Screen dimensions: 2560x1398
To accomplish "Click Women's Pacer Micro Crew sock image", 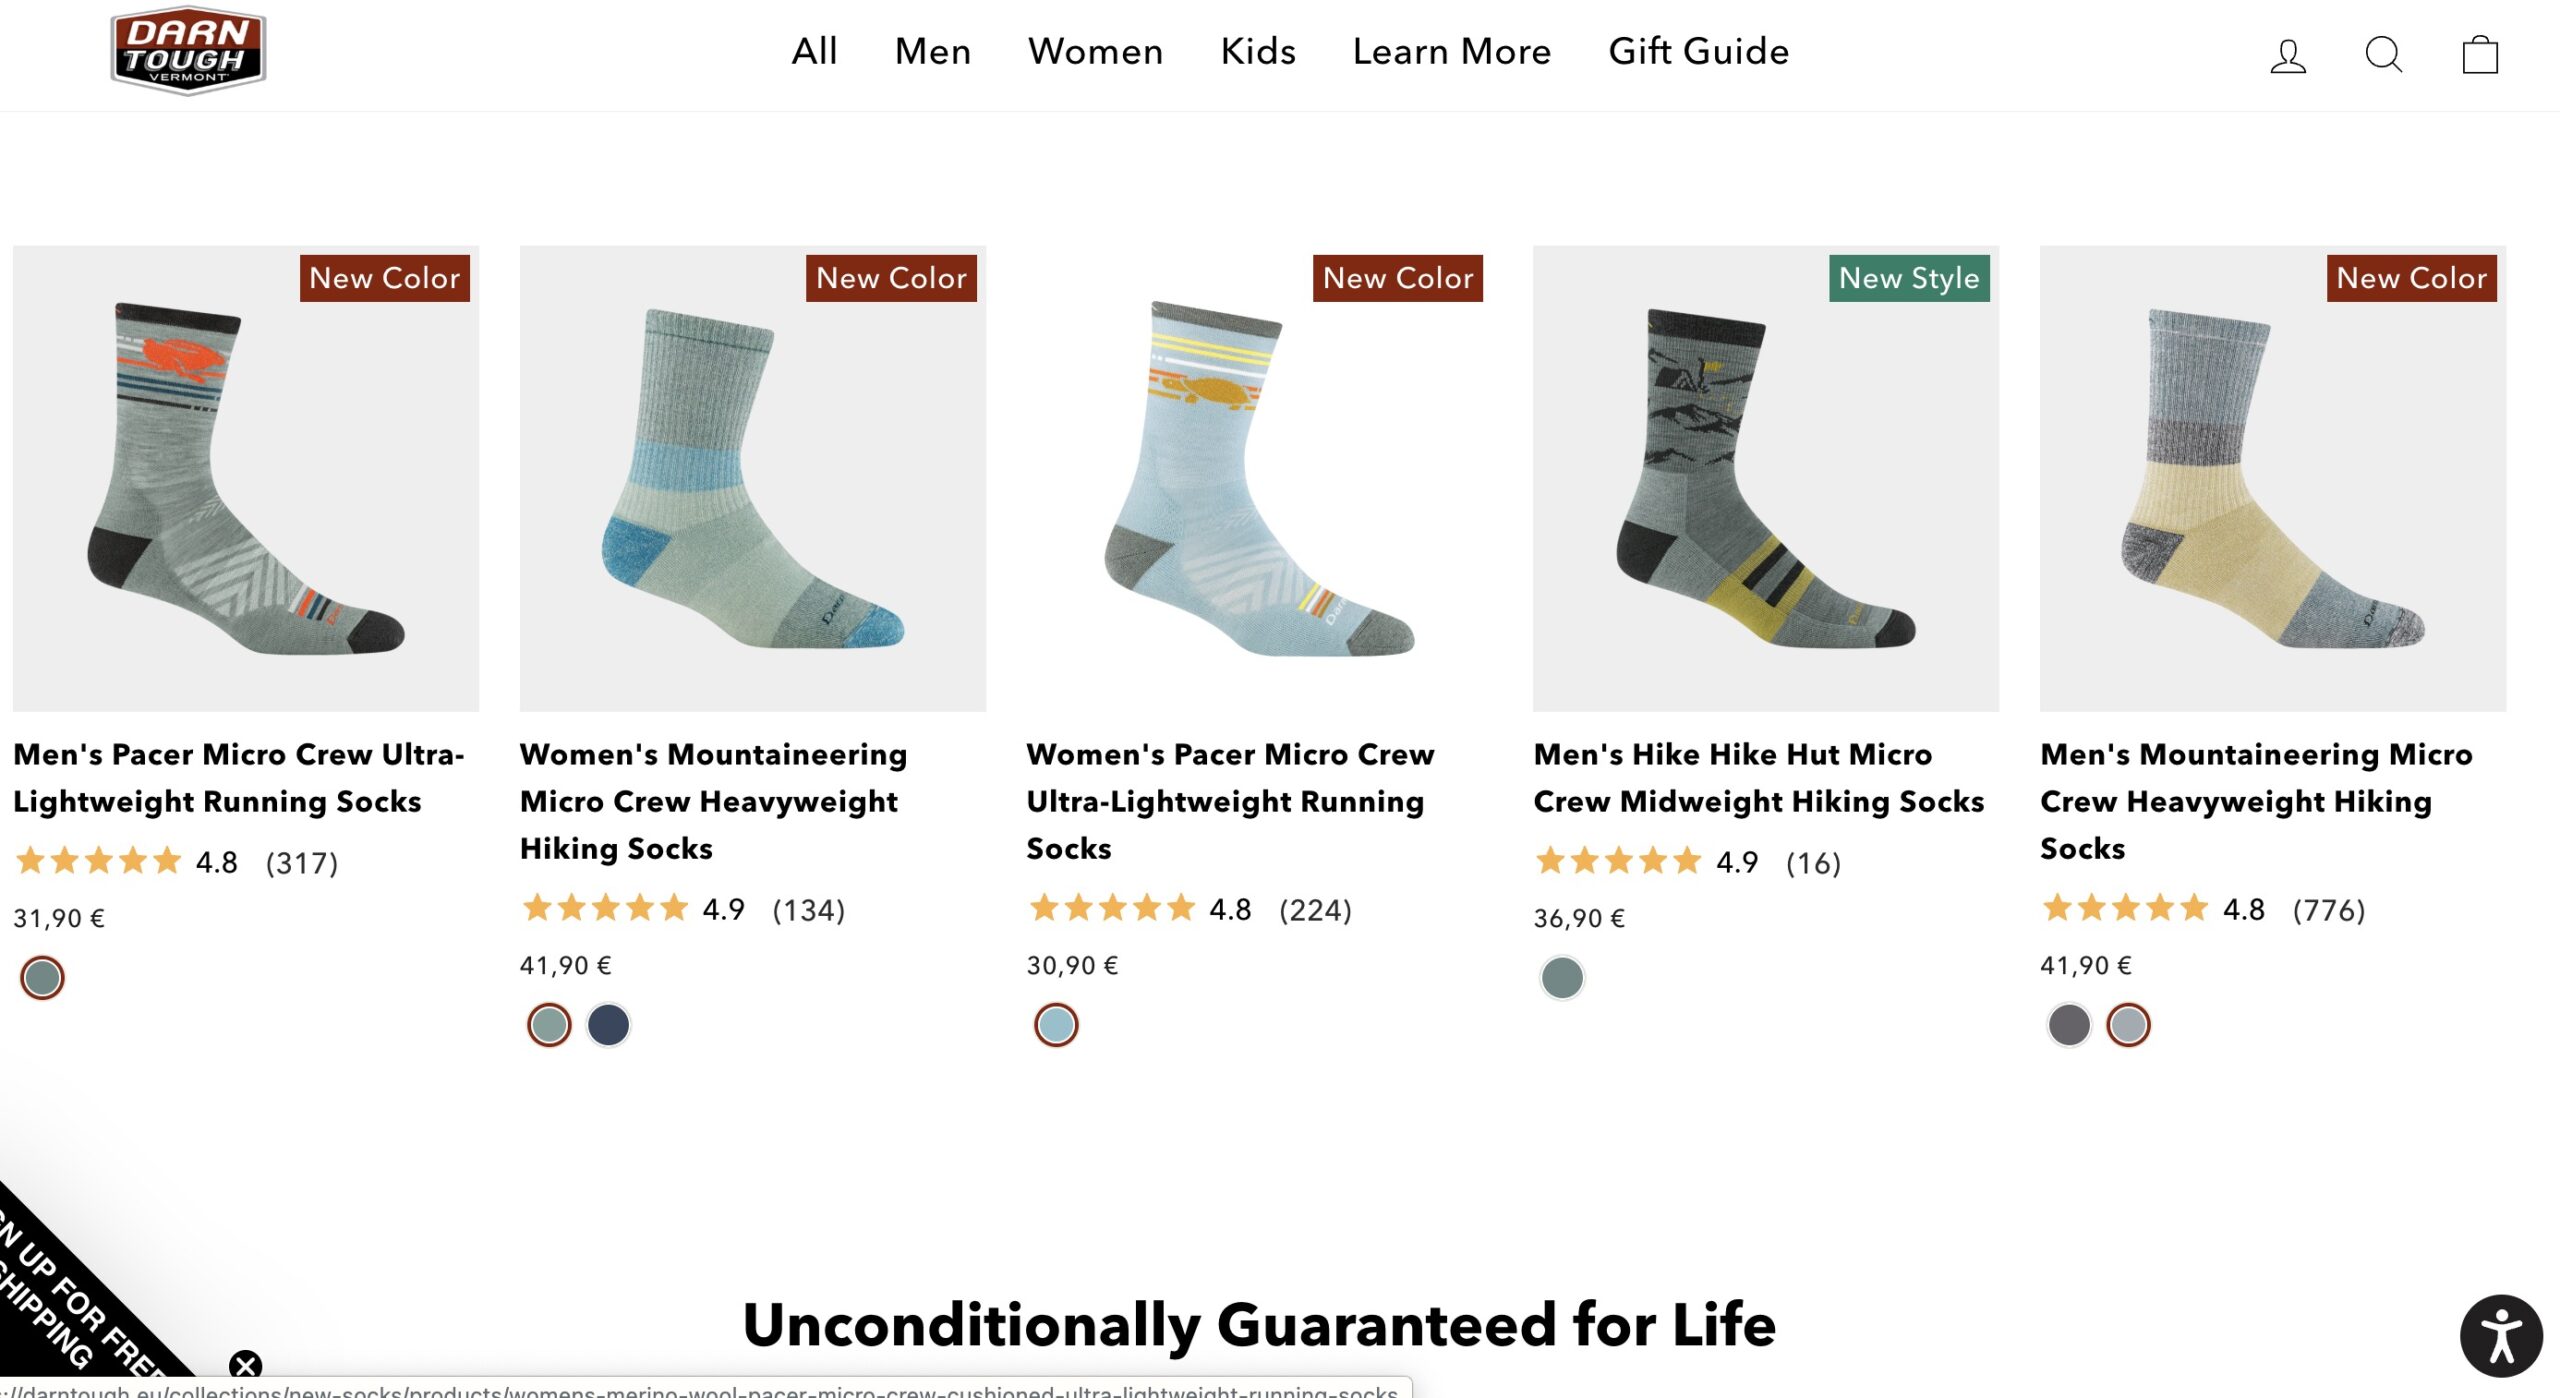I will point(1259,480).
